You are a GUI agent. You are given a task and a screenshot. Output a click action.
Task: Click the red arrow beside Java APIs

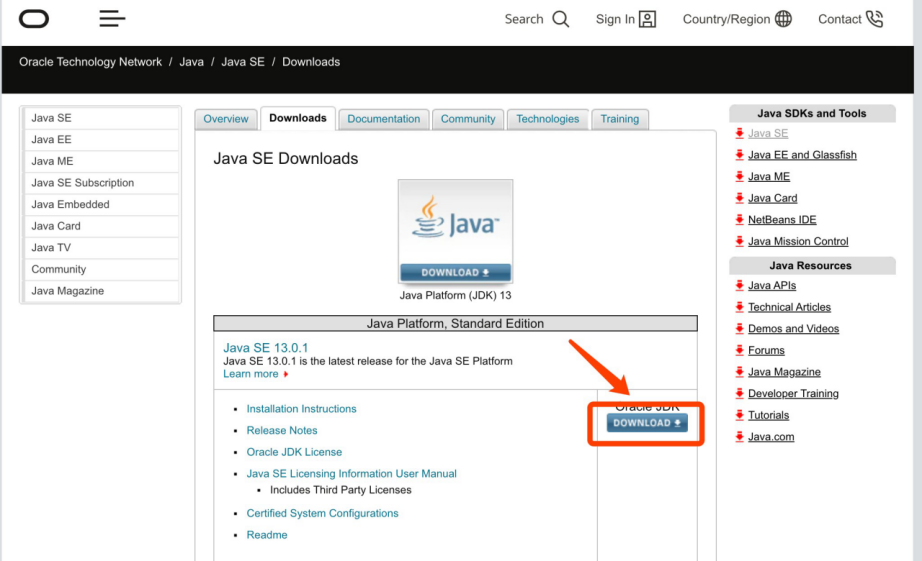(x=739, y=285)
